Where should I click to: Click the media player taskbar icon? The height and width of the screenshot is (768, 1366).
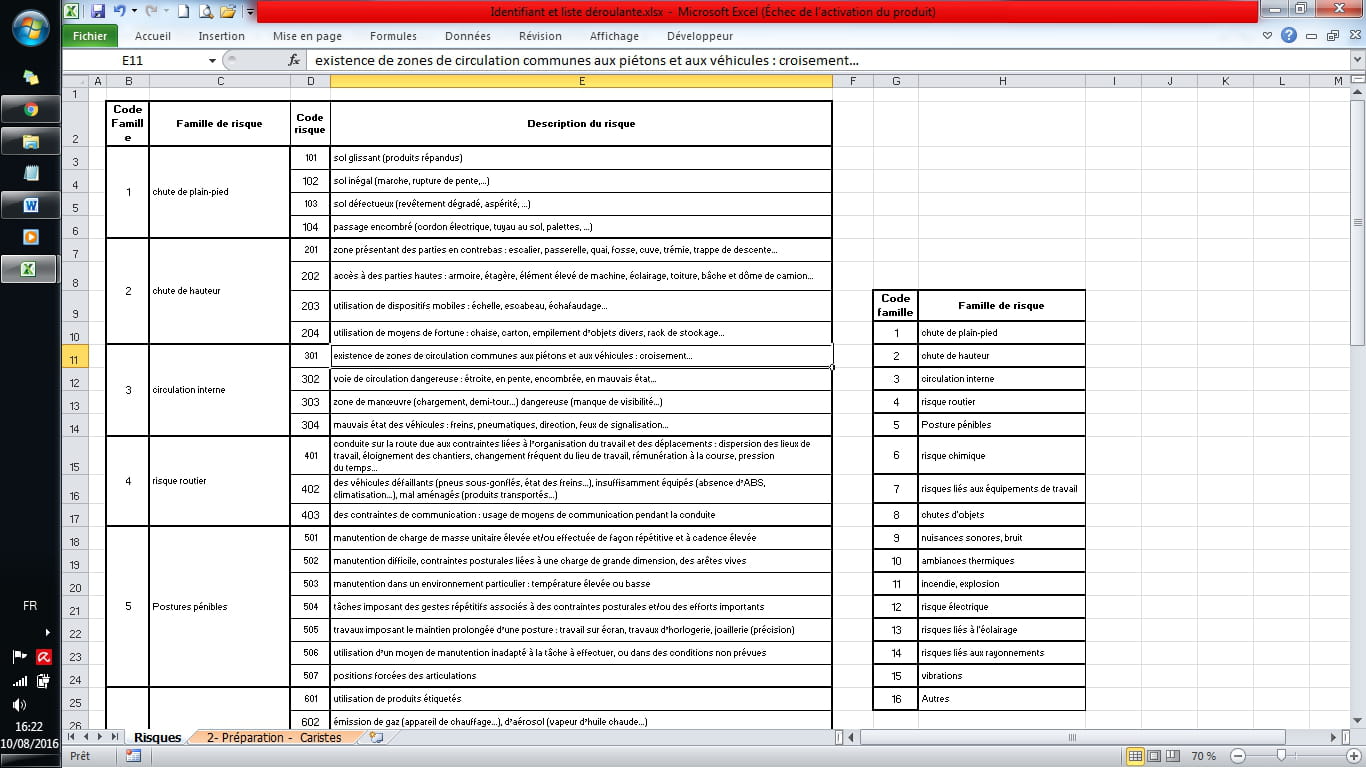point(30,237)
